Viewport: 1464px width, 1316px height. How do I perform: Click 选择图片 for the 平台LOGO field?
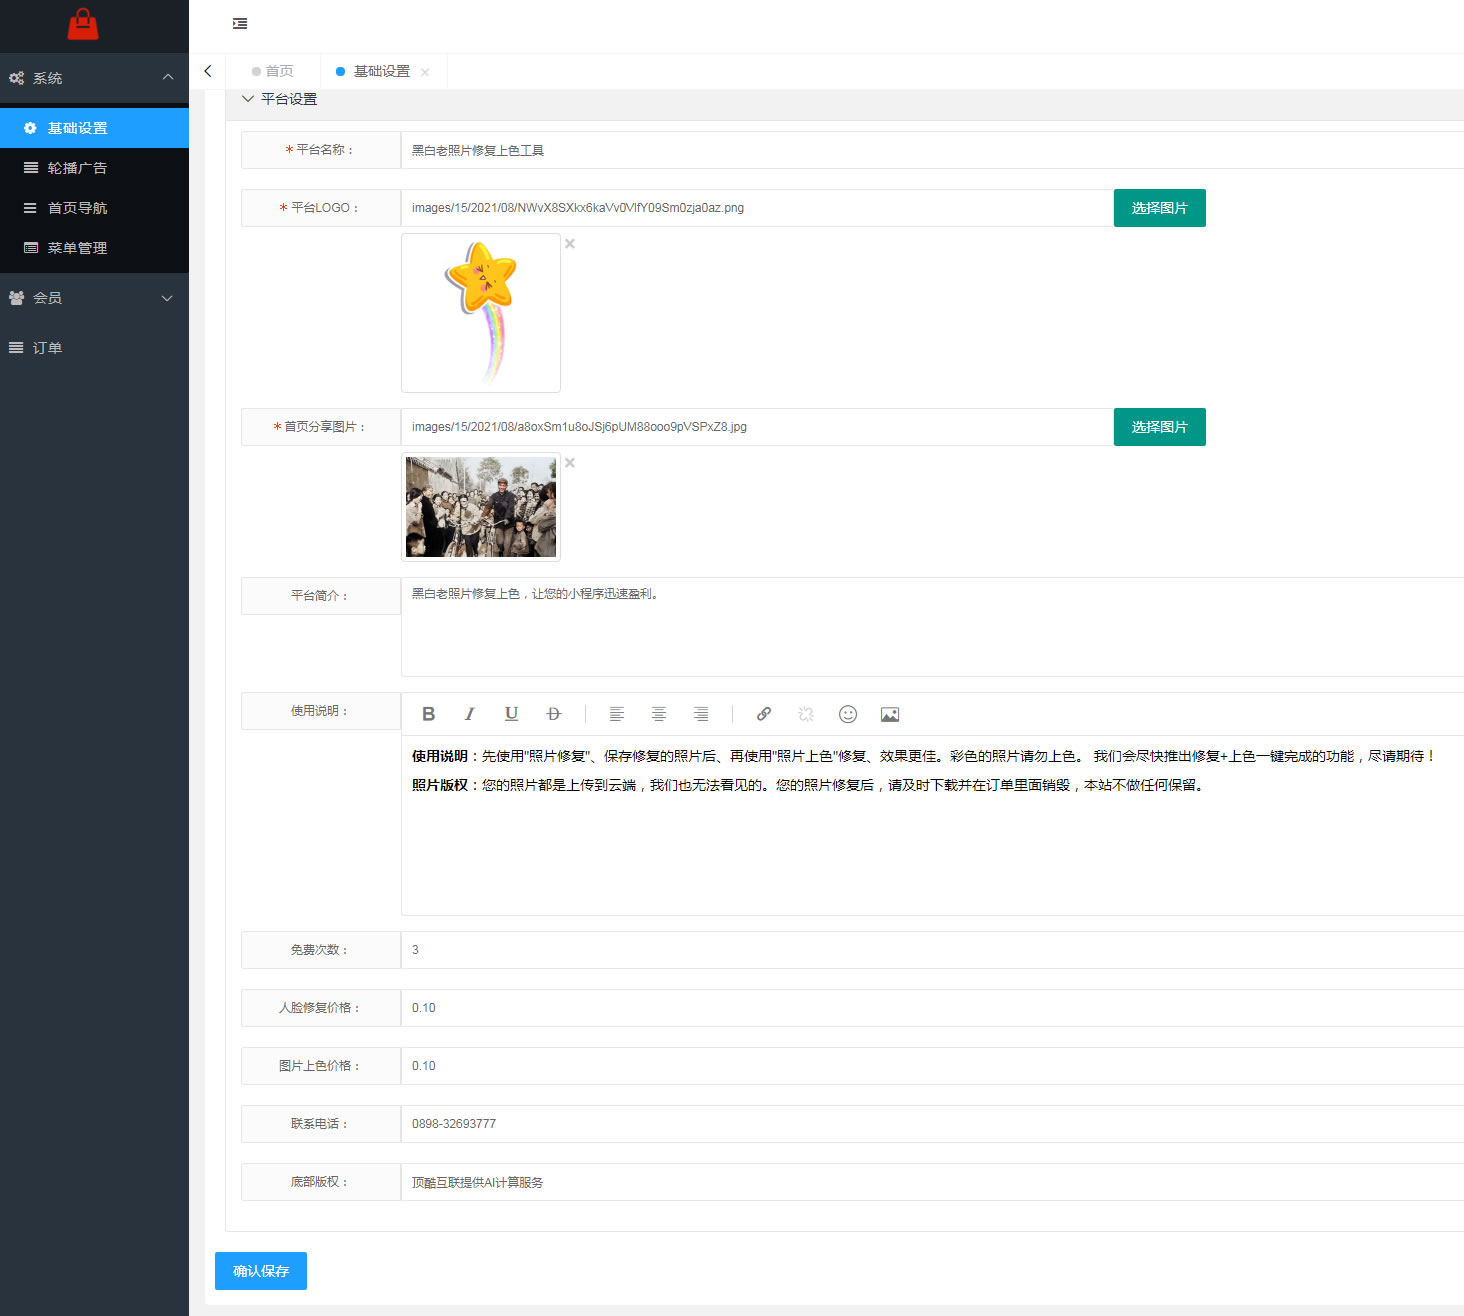tap(1160, 208)
